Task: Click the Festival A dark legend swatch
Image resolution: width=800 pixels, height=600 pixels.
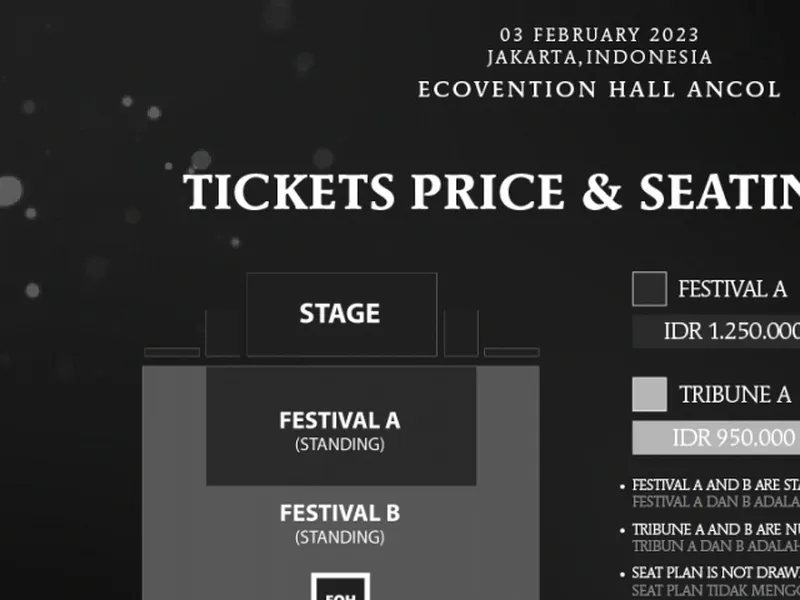Action: [649, 289]
